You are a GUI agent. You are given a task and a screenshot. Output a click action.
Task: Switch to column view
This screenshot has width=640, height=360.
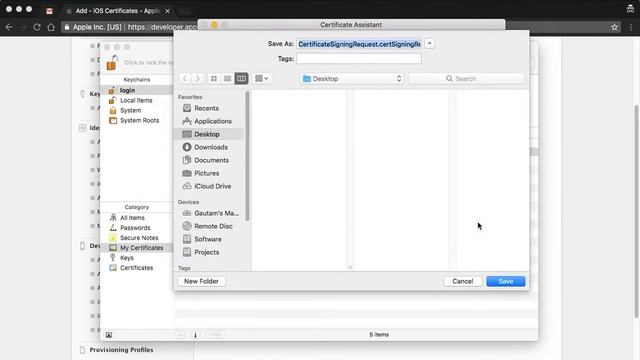(x=241, y=78)
